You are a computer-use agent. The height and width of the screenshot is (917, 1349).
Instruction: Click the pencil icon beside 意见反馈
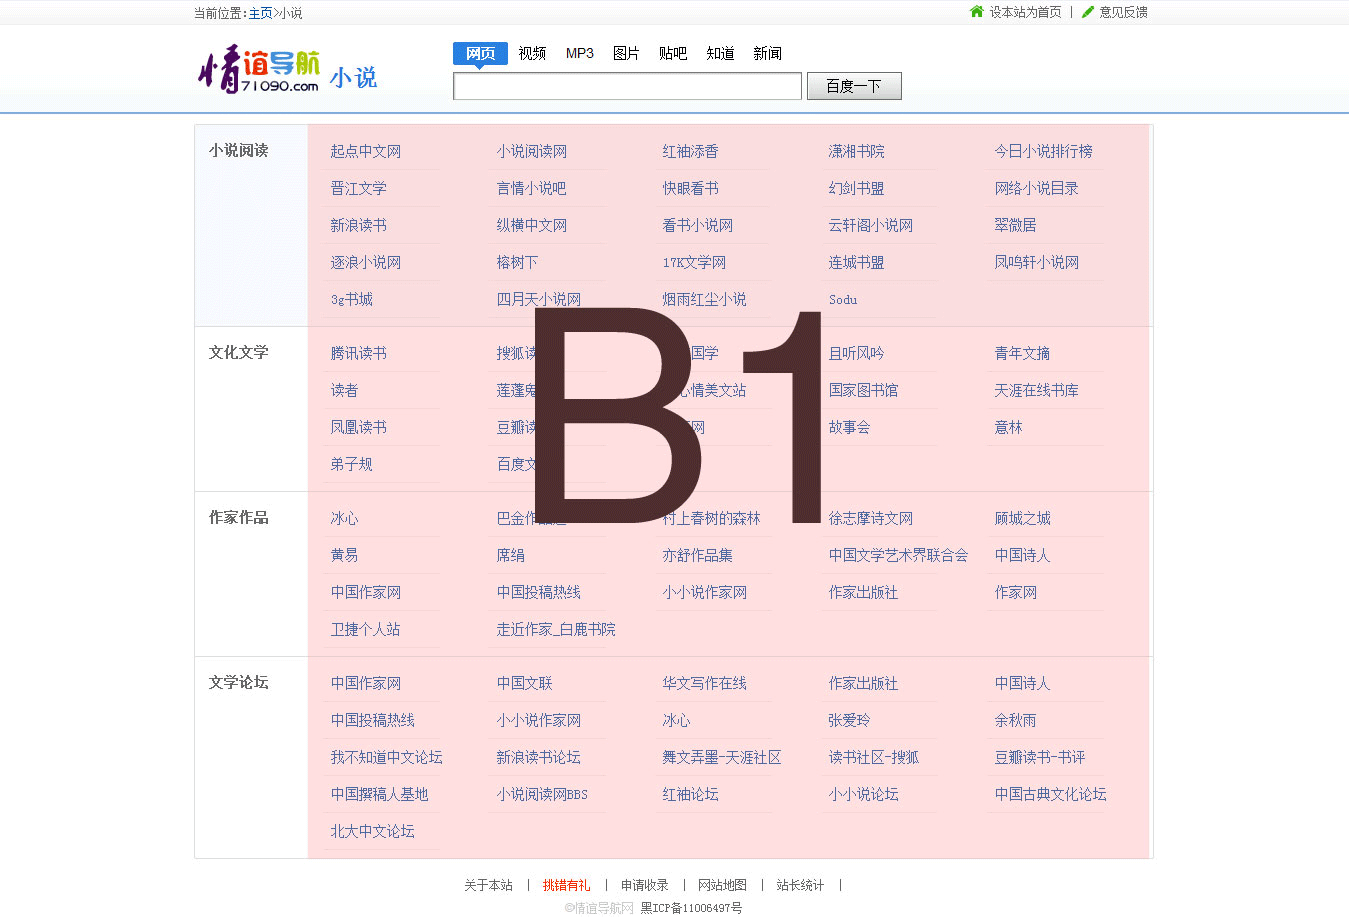coord(1088,12)
